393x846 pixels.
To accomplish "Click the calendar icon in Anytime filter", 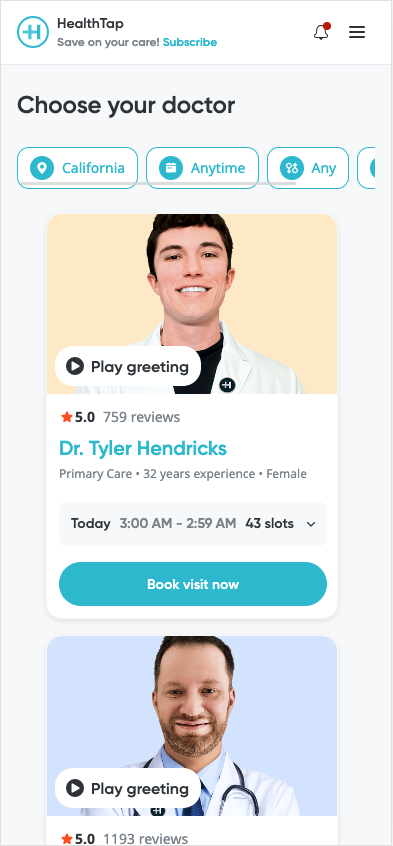I will tap(171, 168).
